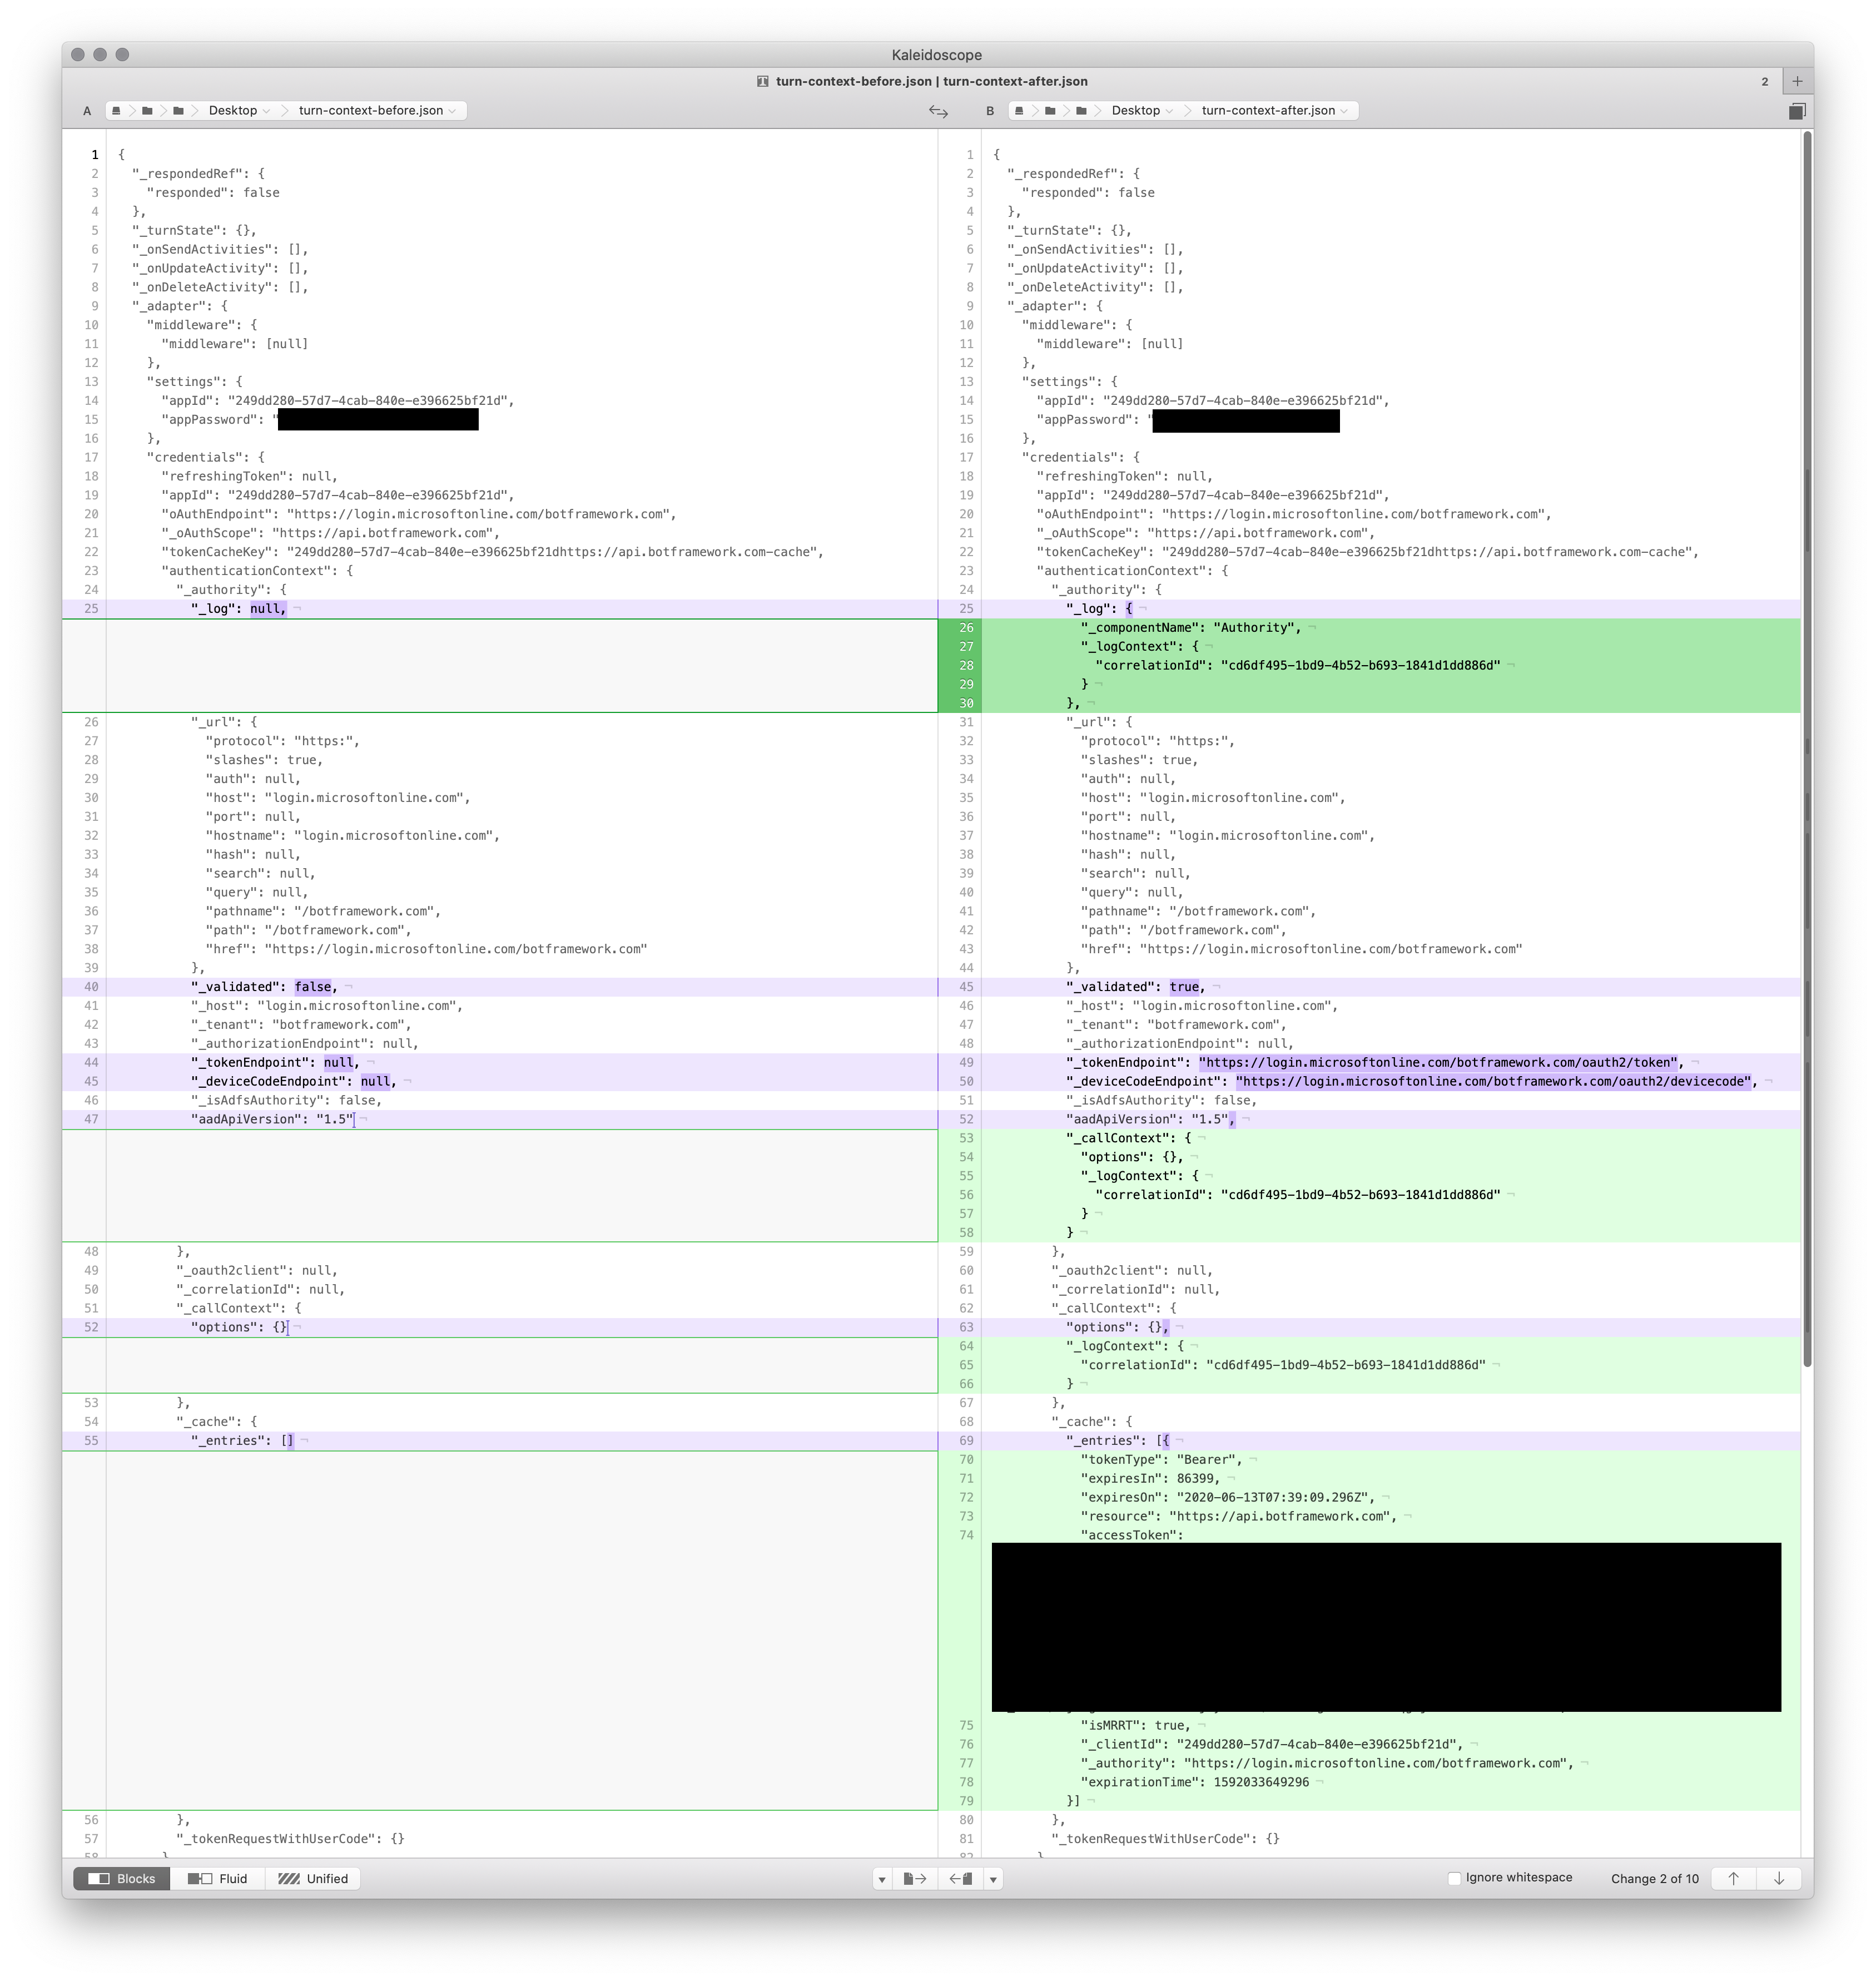Screen dimensions: 1876x1981
Task: Switch to Unified view mode
Action: tap(313, 1878)
